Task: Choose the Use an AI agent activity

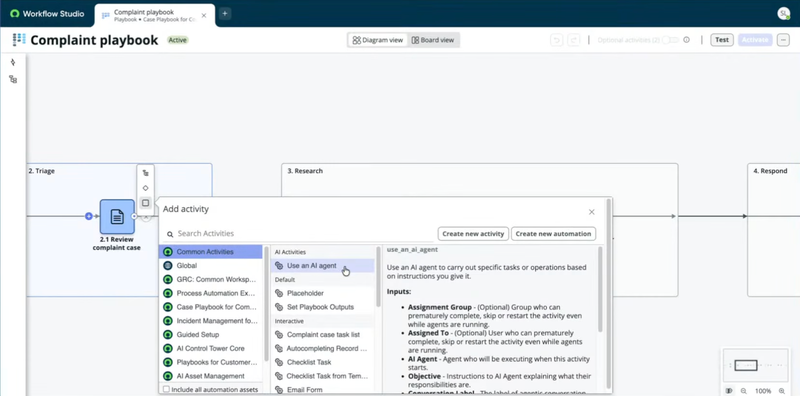Action: [x=322, y=266]
